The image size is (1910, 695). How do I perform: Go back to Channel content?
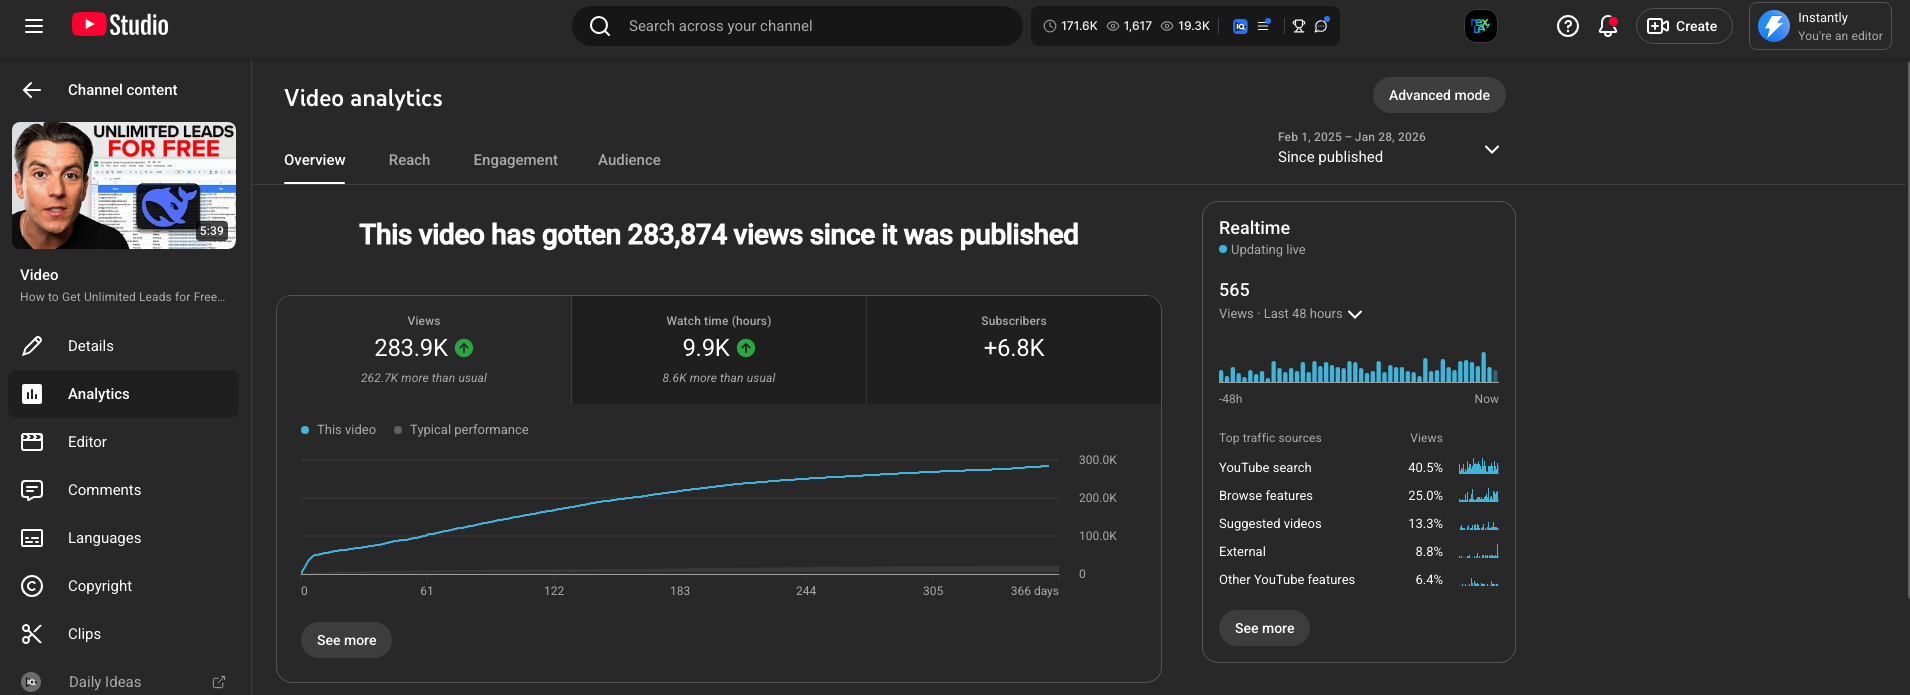(x=32, y=90)
